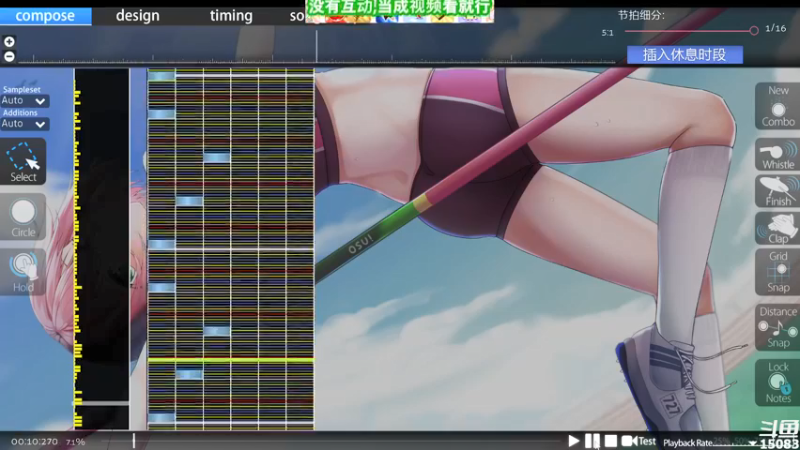Click the song progress bar marker

tap(134, 441)
